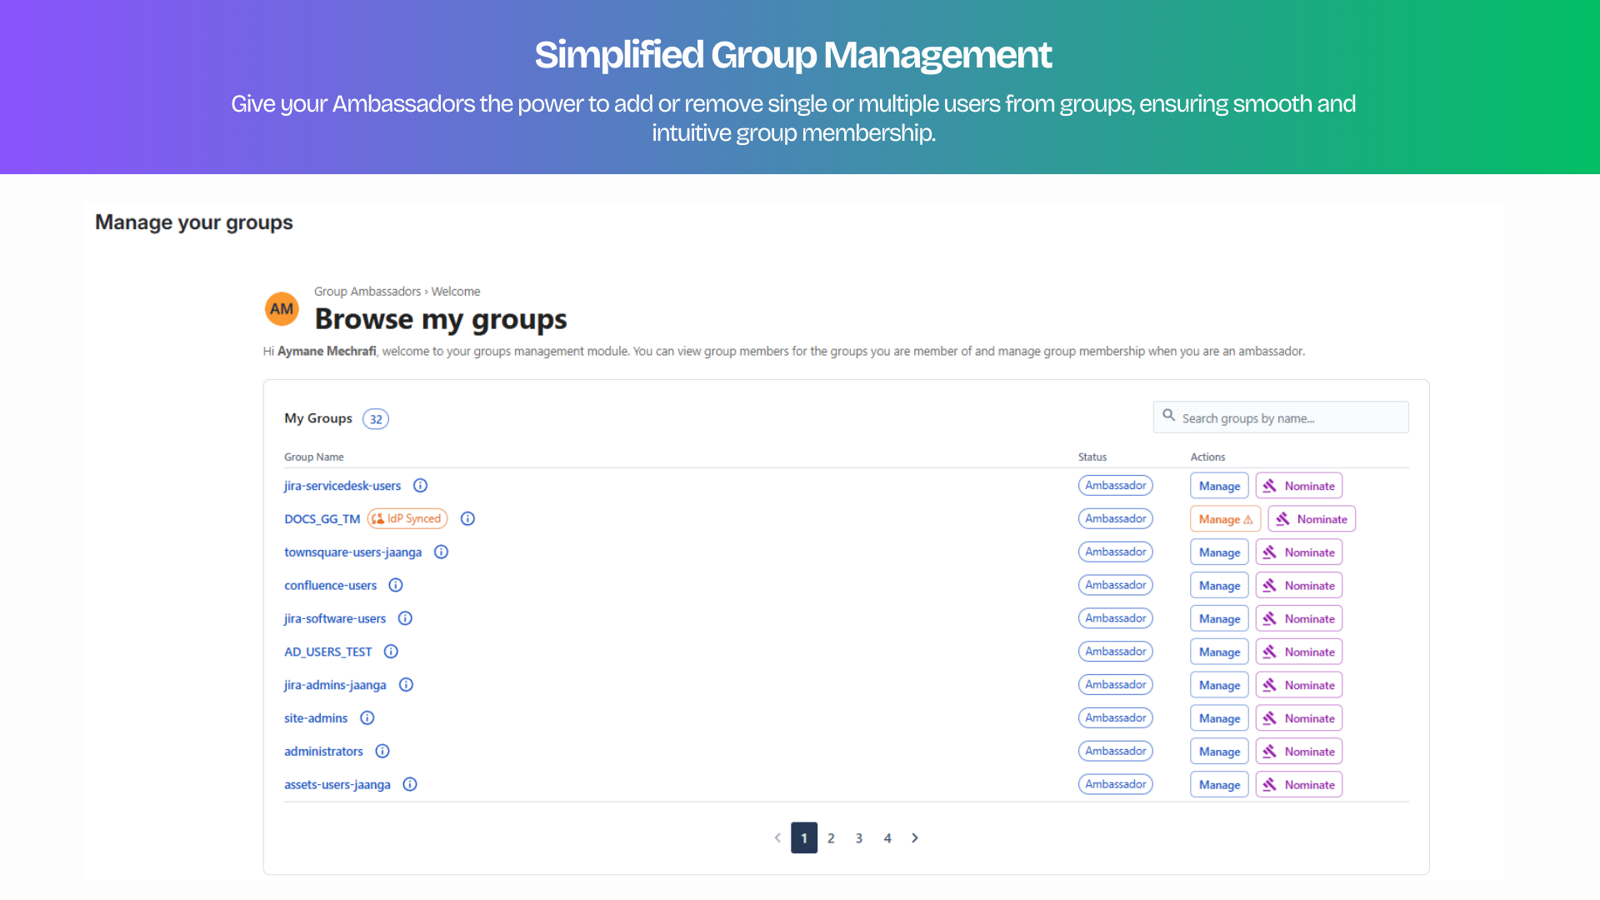1600x900 pixels.
Task: Click the info icon next to confluence-users
Action: (x=395, y=585)
